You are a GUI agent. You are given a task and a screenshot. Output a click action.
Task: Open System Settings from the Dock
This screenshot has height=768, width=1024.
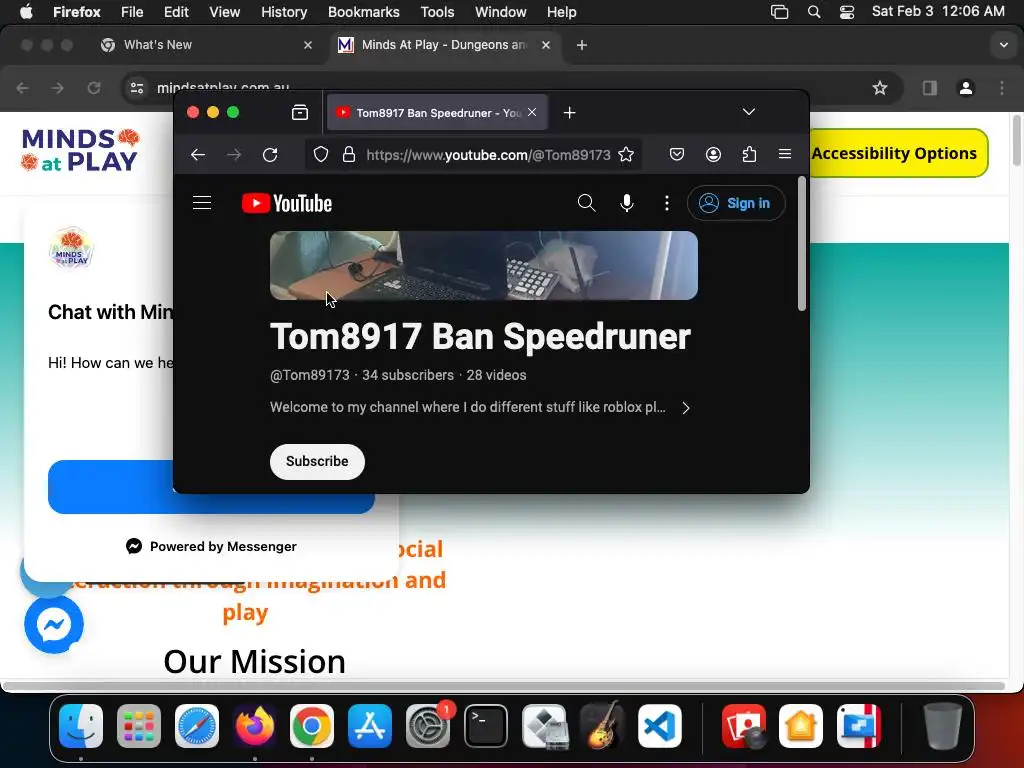click(428, 726)
